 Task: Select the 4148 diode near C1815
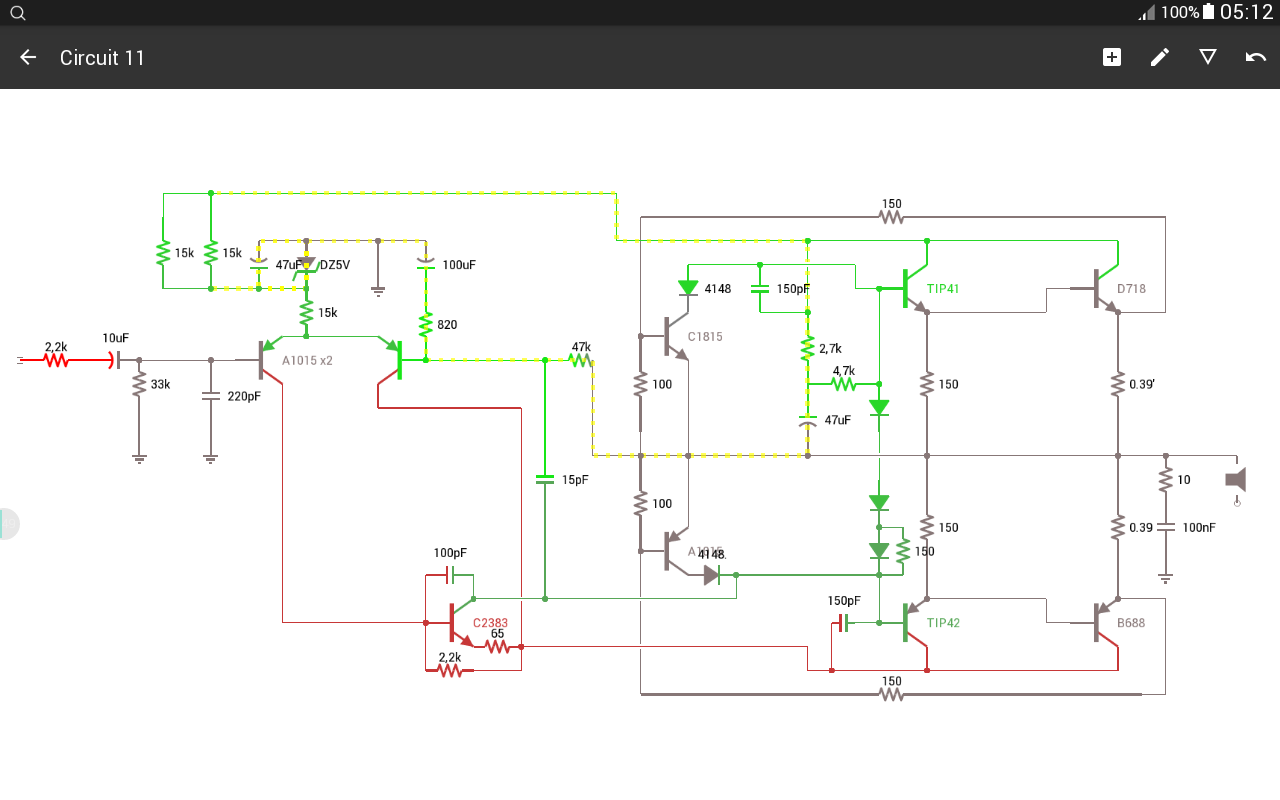click(688, 288)
